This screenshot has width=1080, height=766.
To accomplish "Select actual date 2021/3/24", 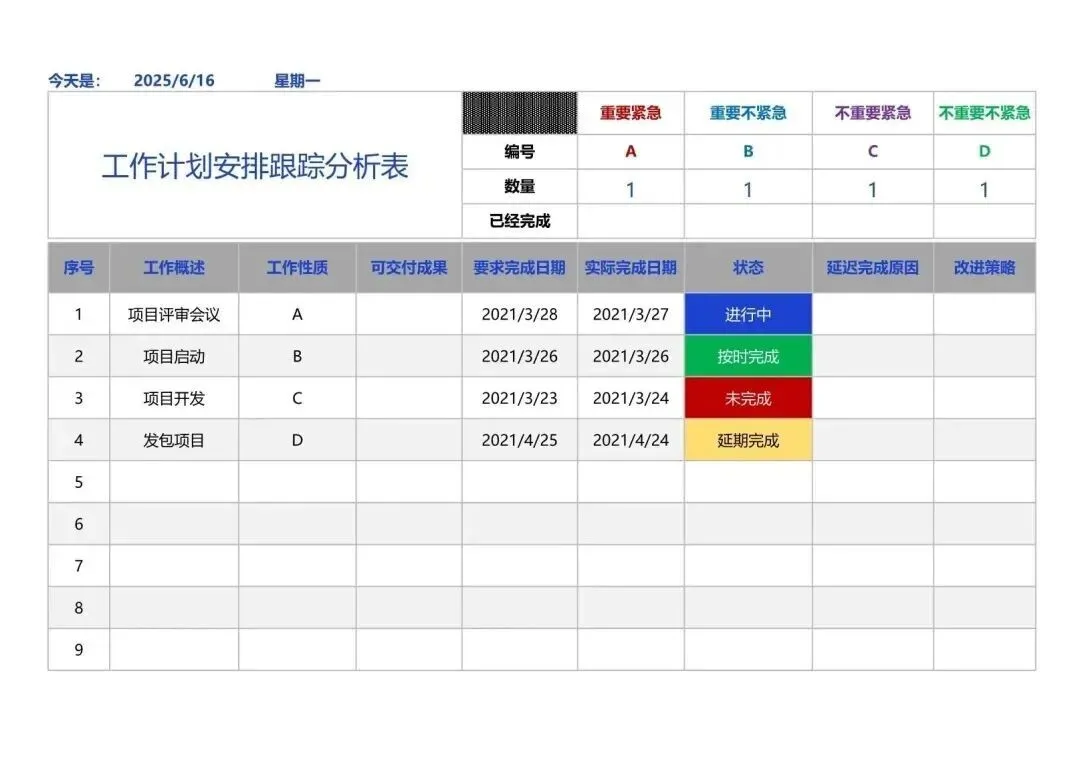I will click(630, 398).
